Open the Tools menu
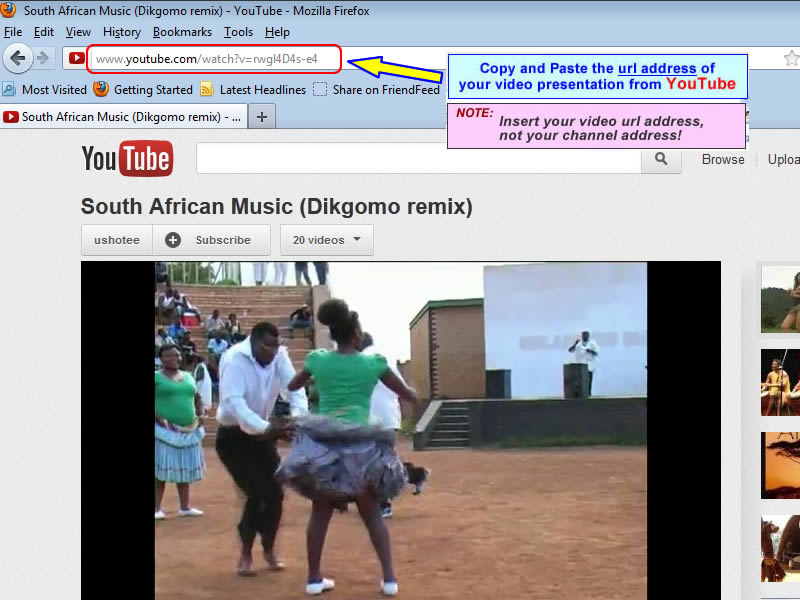This screenshot has width=800, height=600. (238, 32)
